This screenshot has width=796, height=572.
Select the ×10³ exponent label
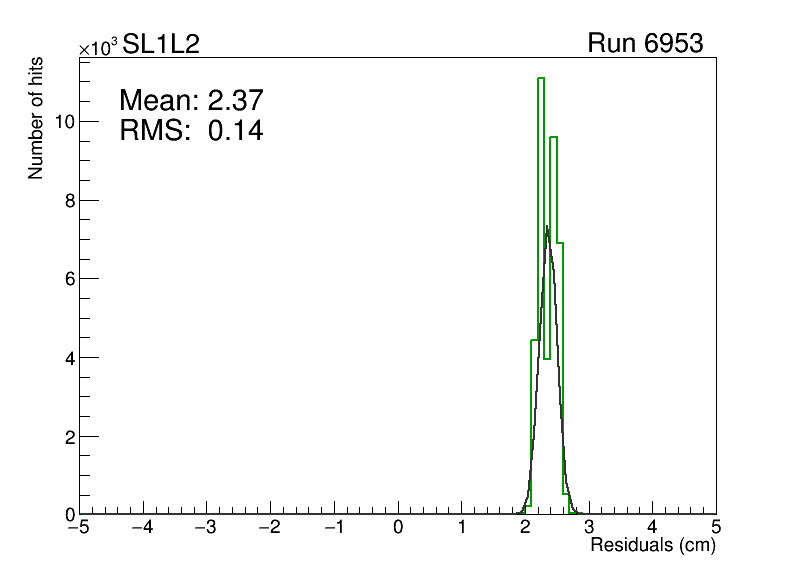(x=98, y=46)
